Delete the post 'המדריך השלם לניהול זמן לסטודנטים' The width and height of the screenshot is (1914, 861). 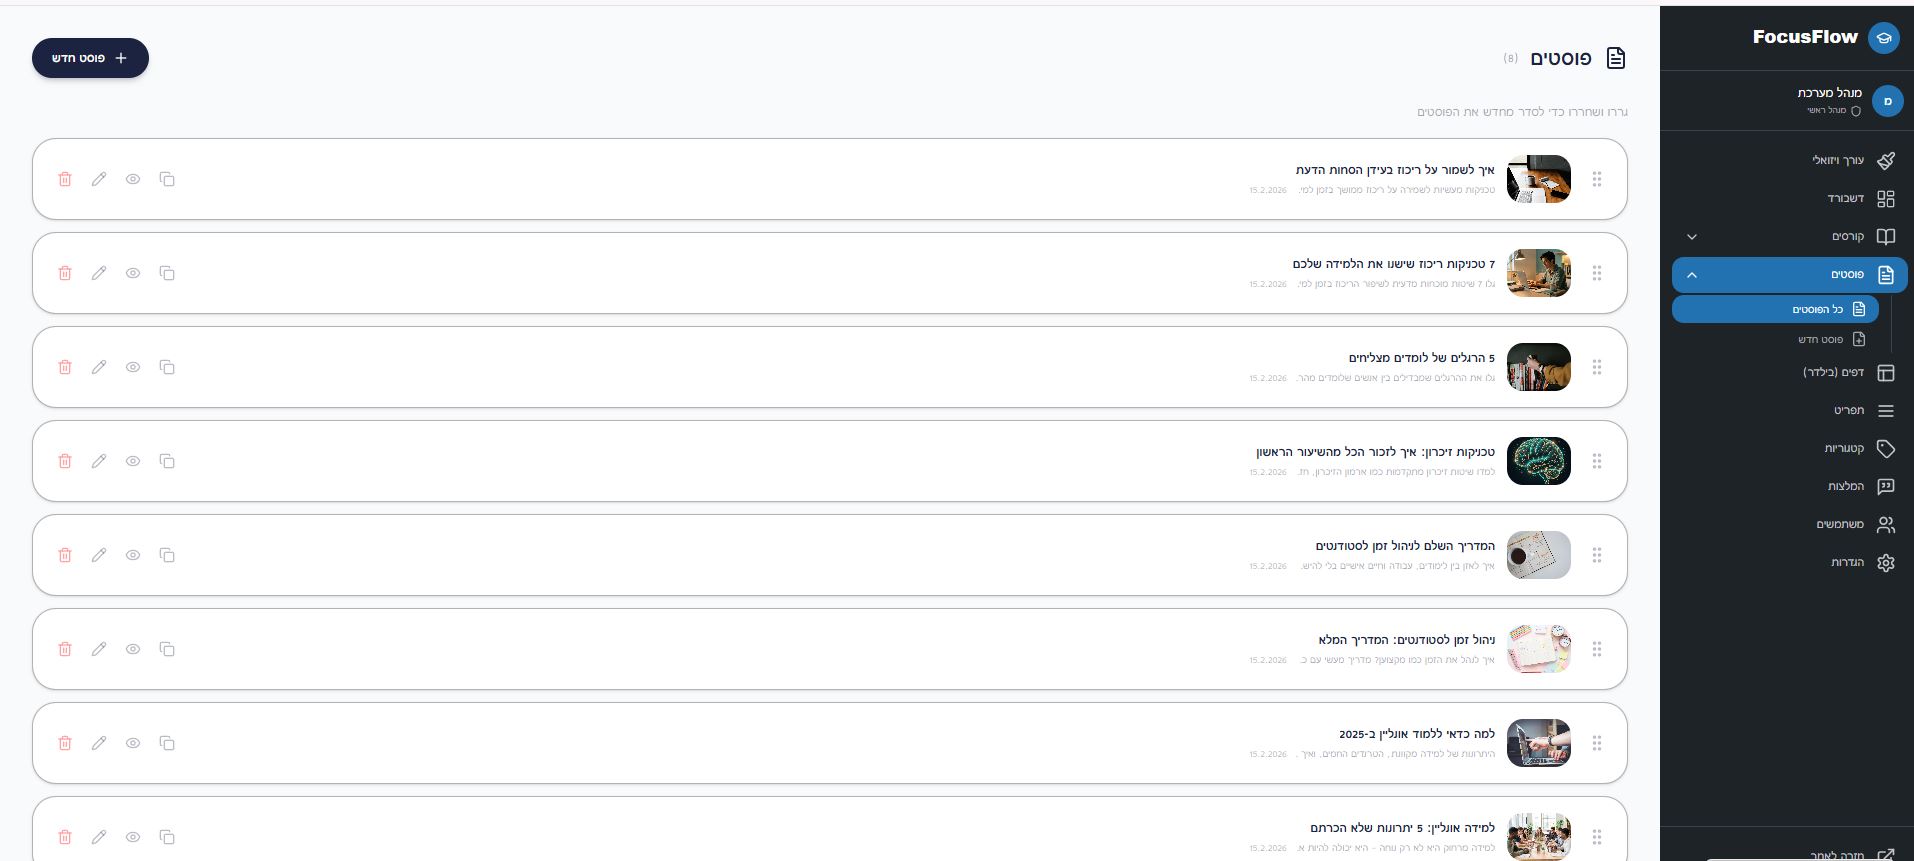tap(65, 555)
